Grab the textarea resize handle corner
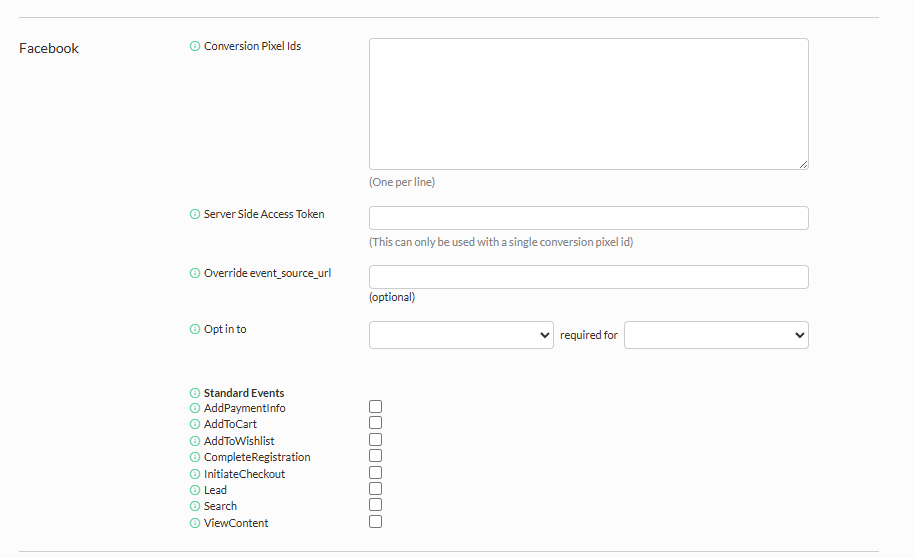 [x=804, y=165]
